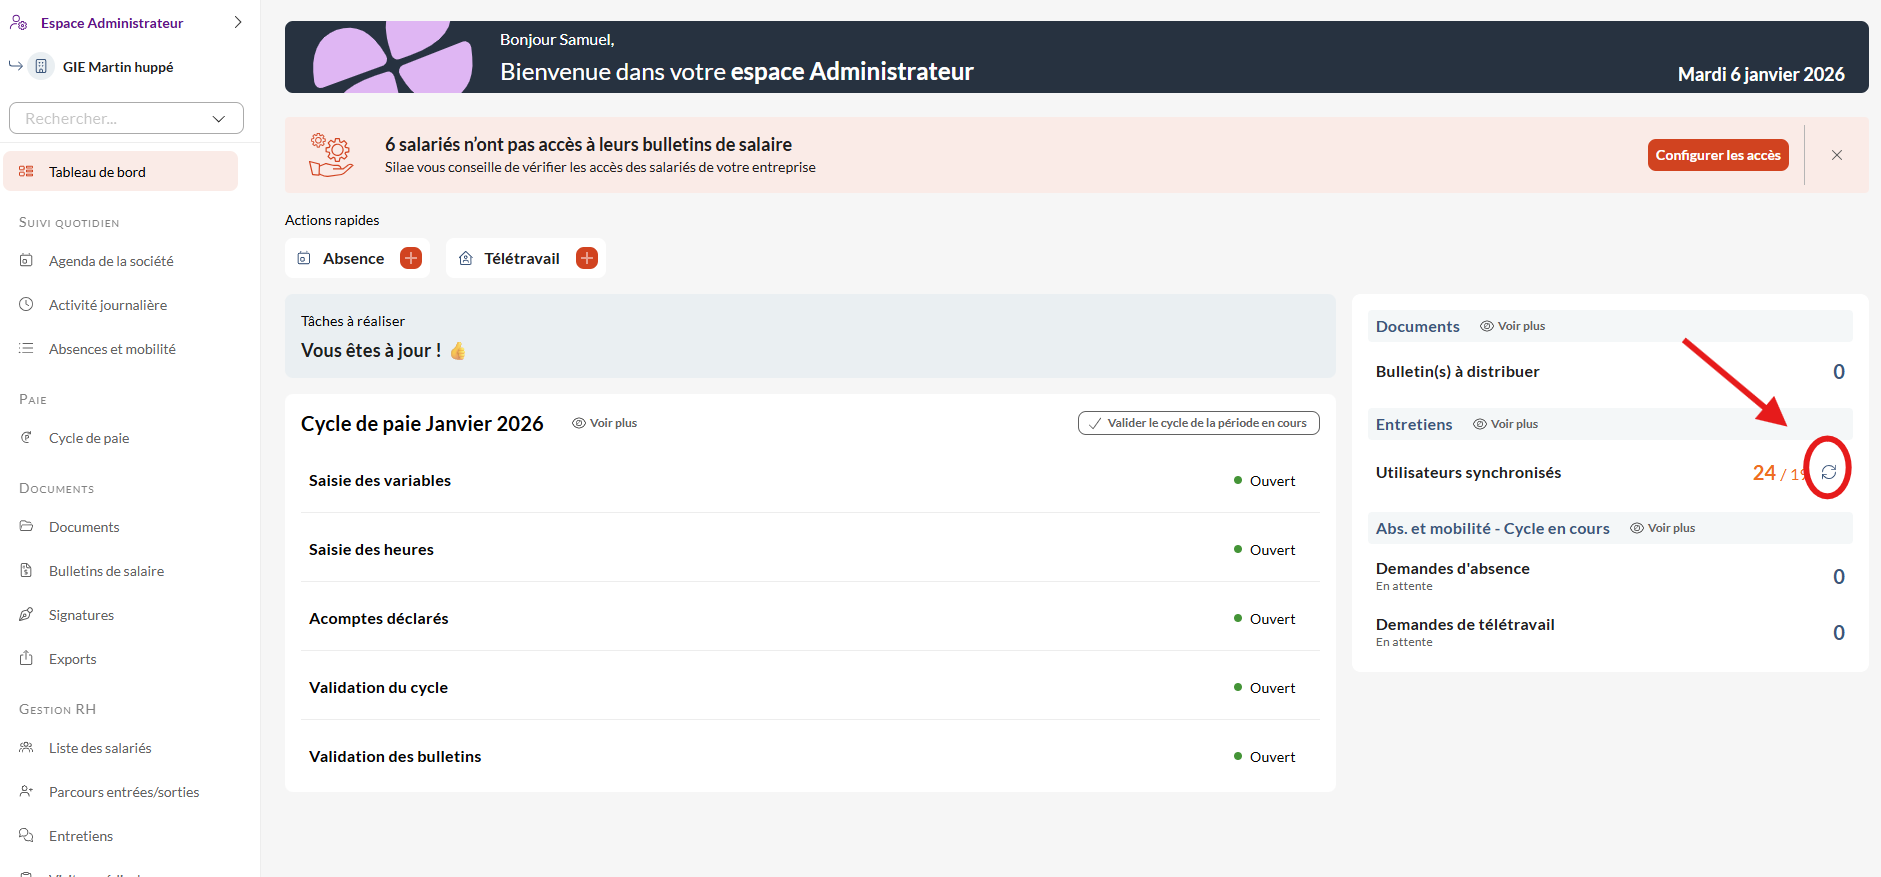Open Tableau de bord in sidebar

tap(97, 172)
